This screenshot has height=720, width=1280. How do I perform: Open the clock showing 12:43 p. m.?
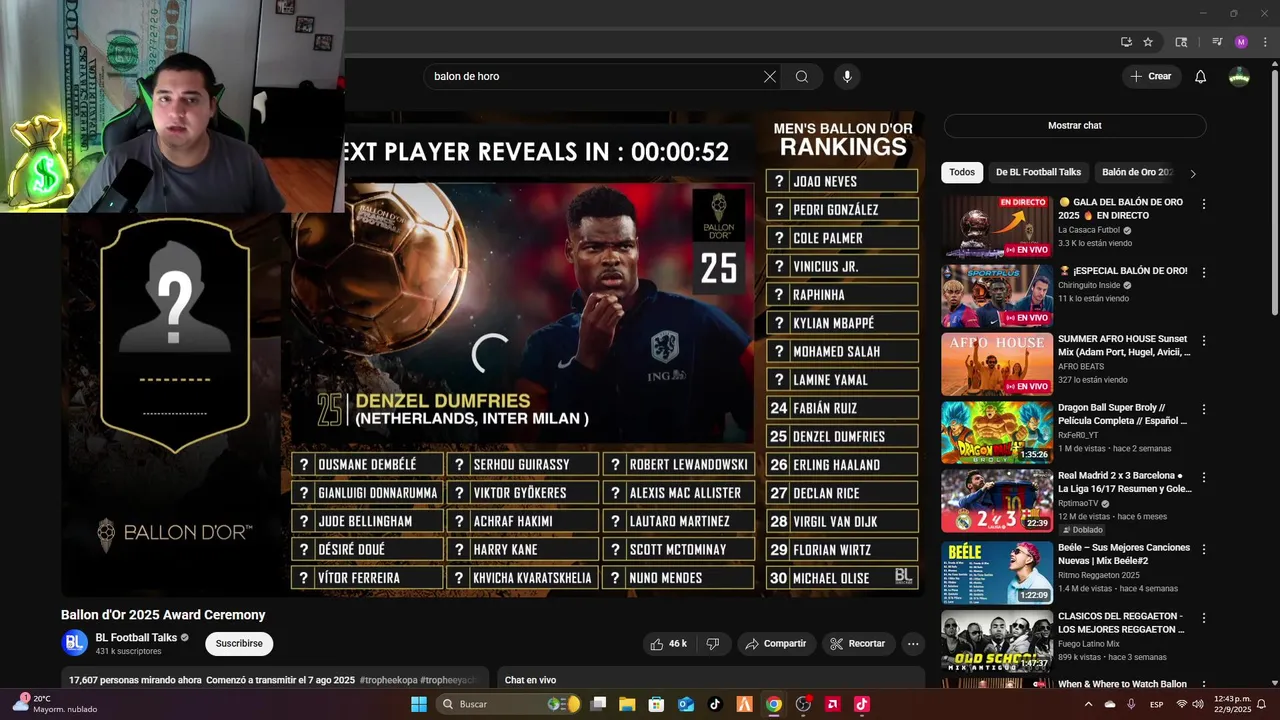1232,704
